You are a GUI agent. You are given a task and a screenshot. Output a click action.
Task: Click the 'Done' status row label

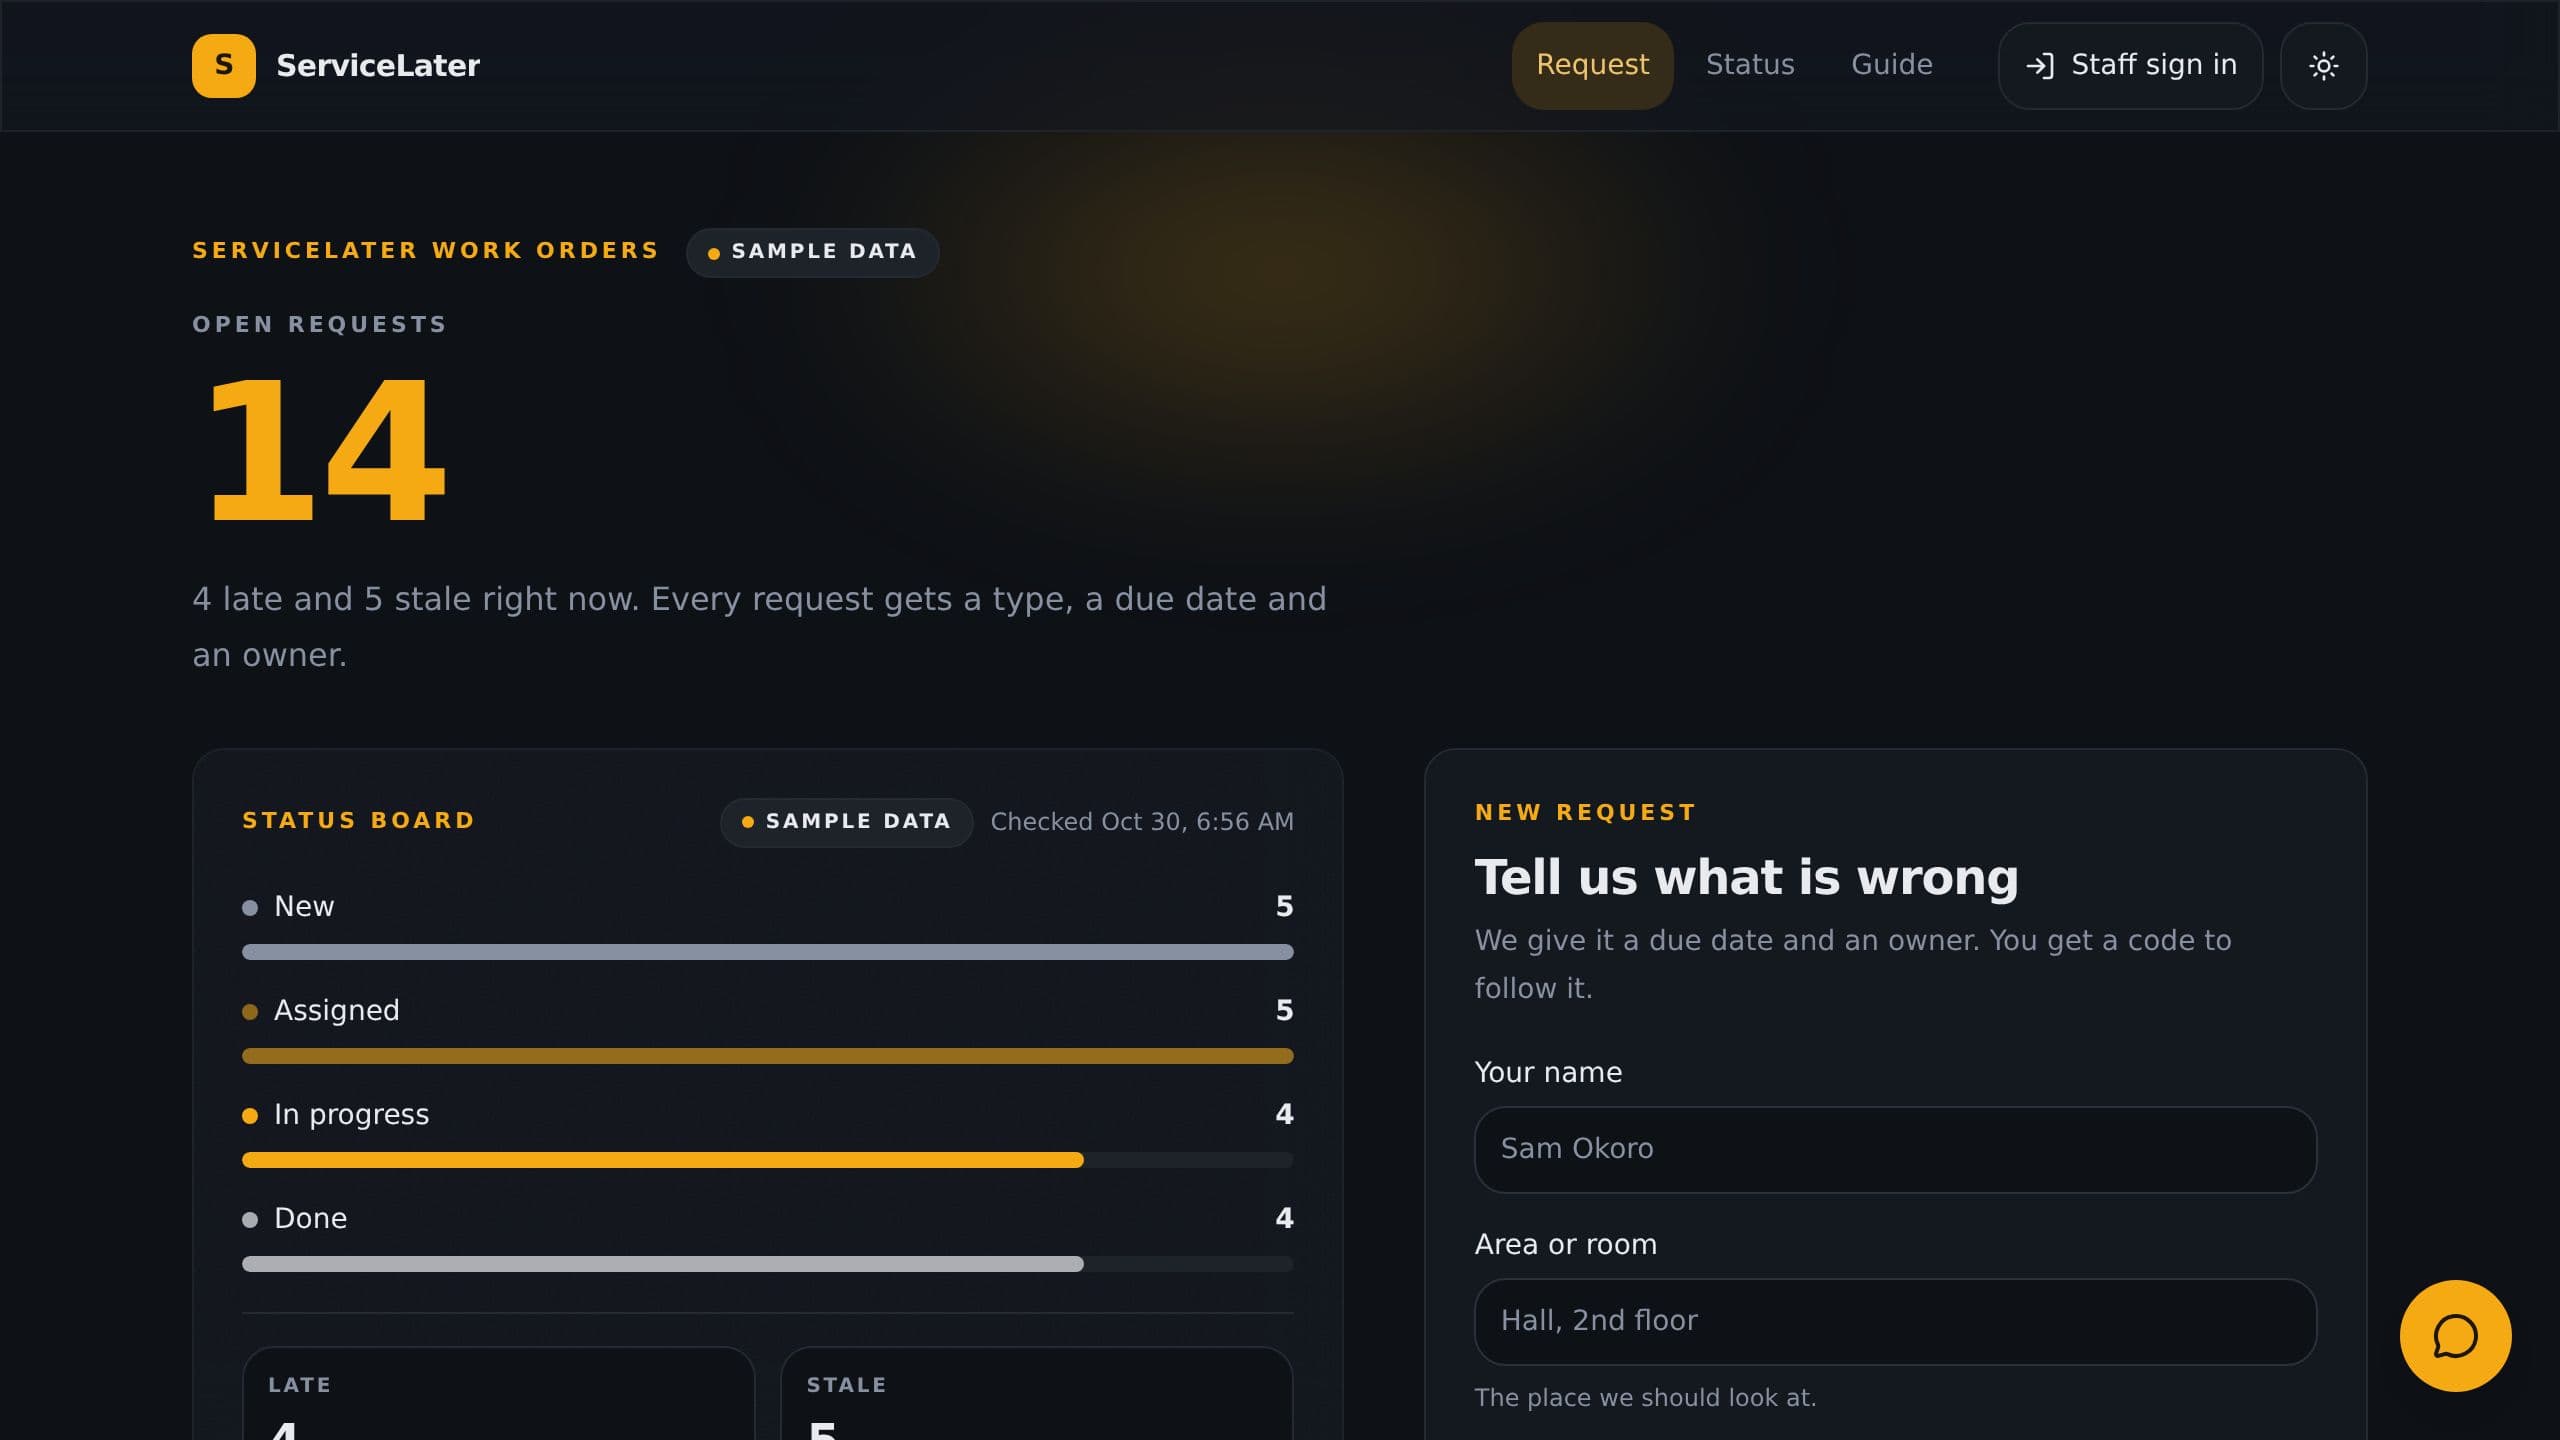point(310,1218)
